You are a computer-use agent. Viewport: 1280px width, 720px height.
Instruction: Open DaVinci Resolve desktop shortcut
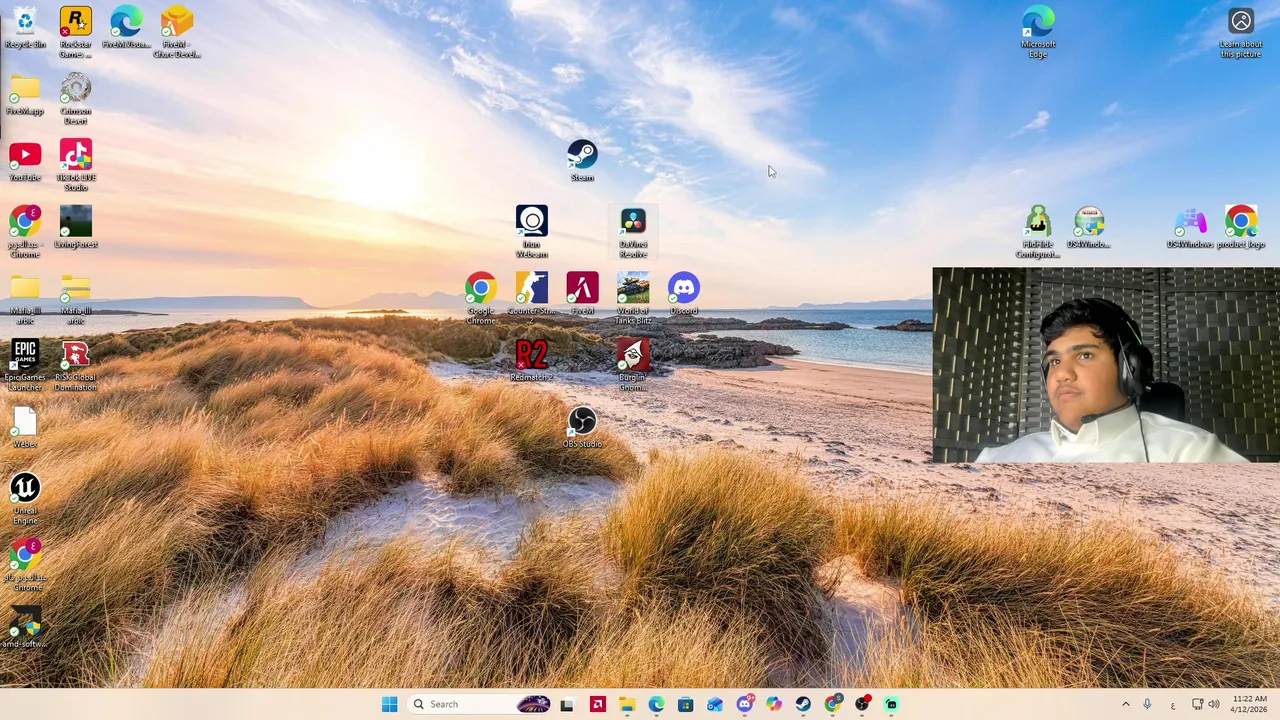(633, 232)
